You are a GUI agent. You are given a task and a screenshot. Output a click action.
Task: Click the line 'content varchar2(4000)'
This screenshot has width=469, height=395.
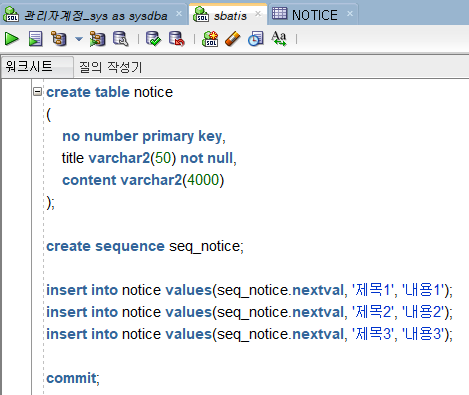pyautogui.click(x=143, y=180)
